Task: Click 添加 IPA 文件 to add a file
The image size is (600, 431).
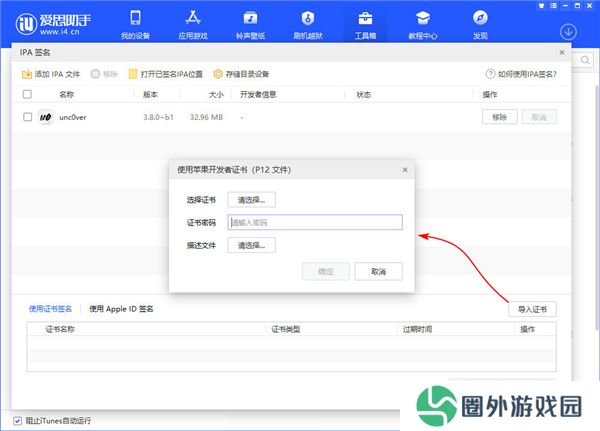Action: point(51,74)
